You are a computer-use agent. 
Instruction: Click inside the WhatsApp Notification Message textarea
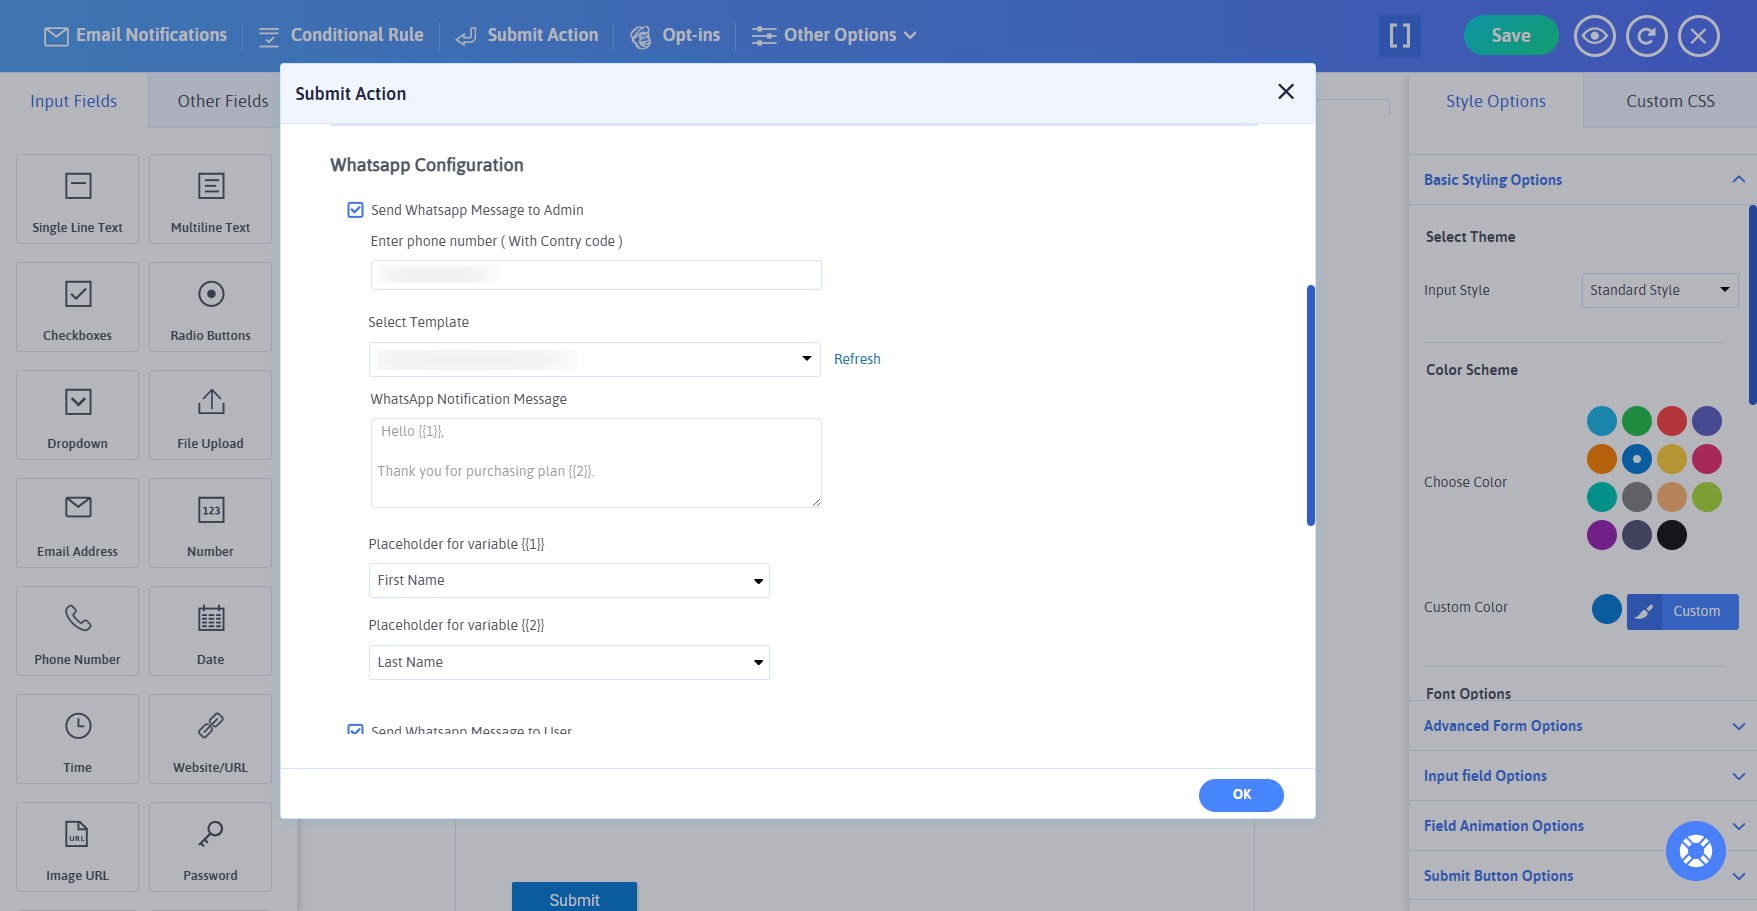(595, 462)
